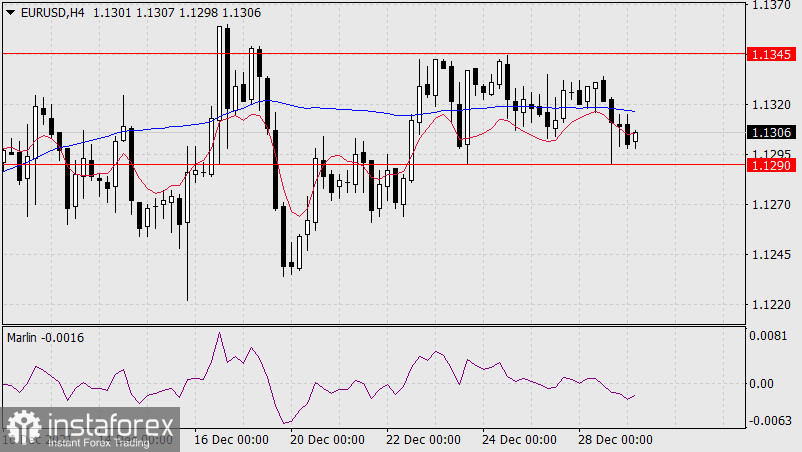Click the red 1.1345 price level tag
Screen dimensions: 802x452
770,53
